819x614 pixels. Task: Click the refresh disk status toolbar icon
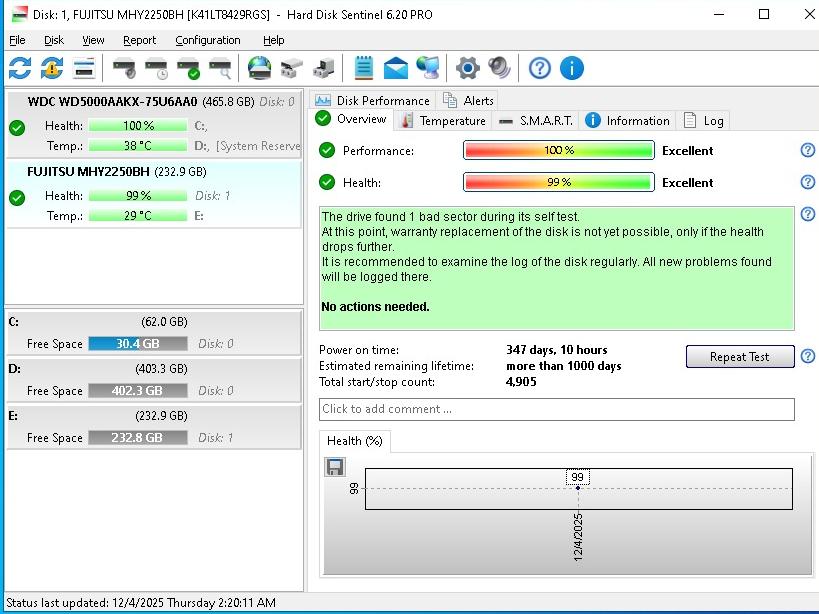(x=20, y=68)
